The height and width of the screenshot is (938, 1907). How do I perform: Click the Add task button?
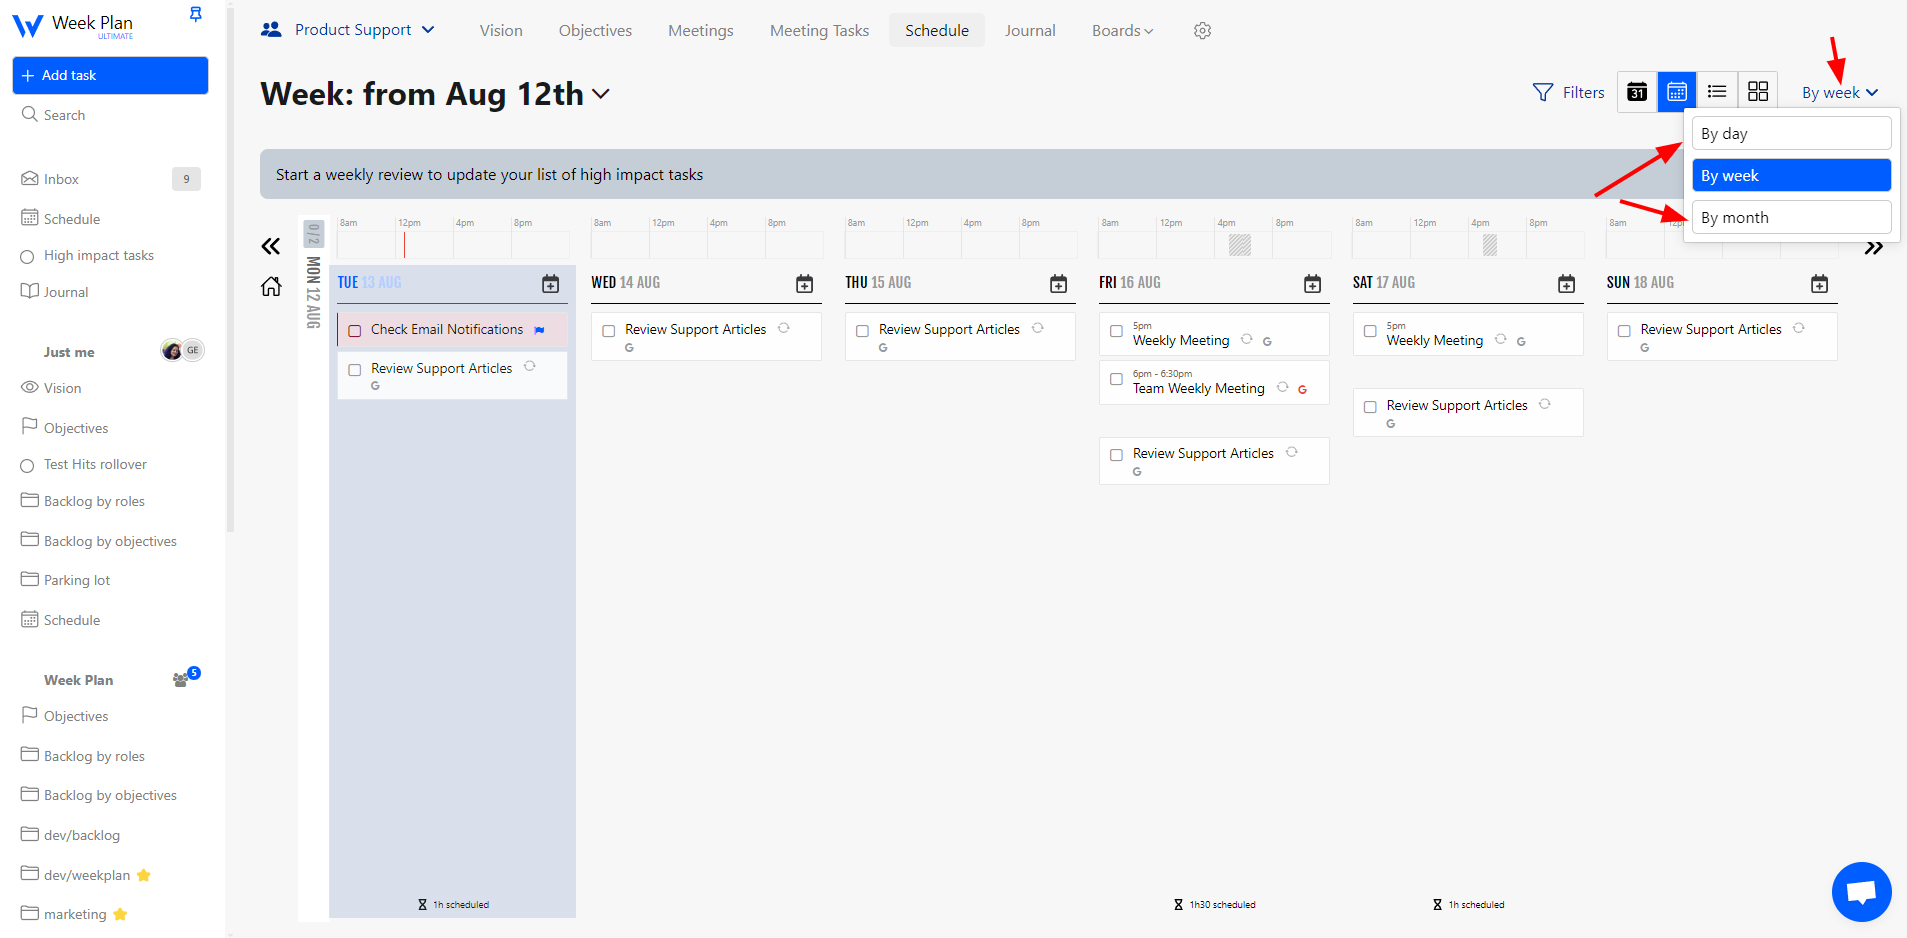tap(110, 75)
